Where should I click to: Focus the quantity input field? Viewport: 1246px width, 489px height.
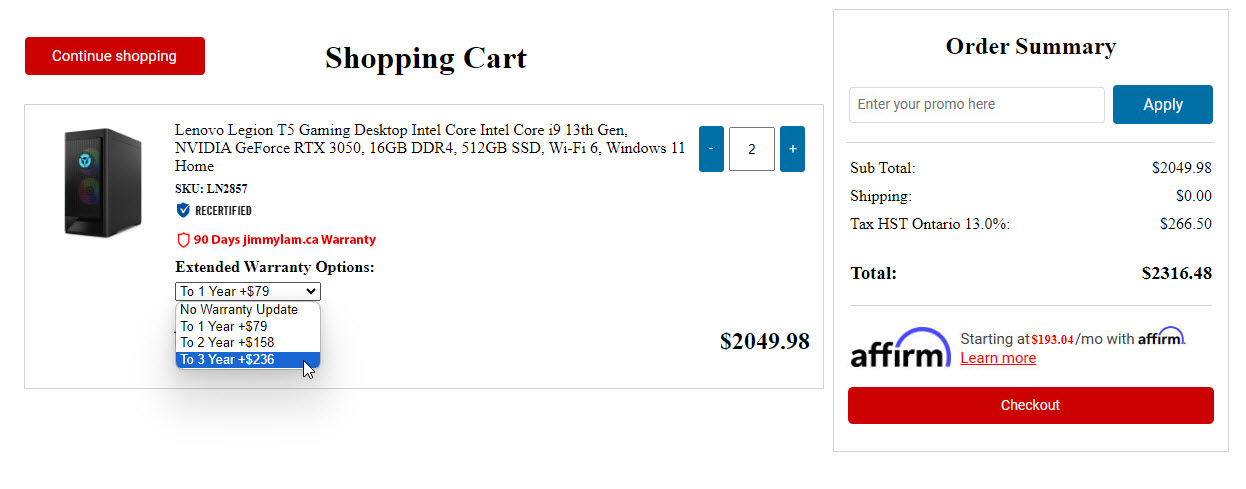click(x=751, y=149)
